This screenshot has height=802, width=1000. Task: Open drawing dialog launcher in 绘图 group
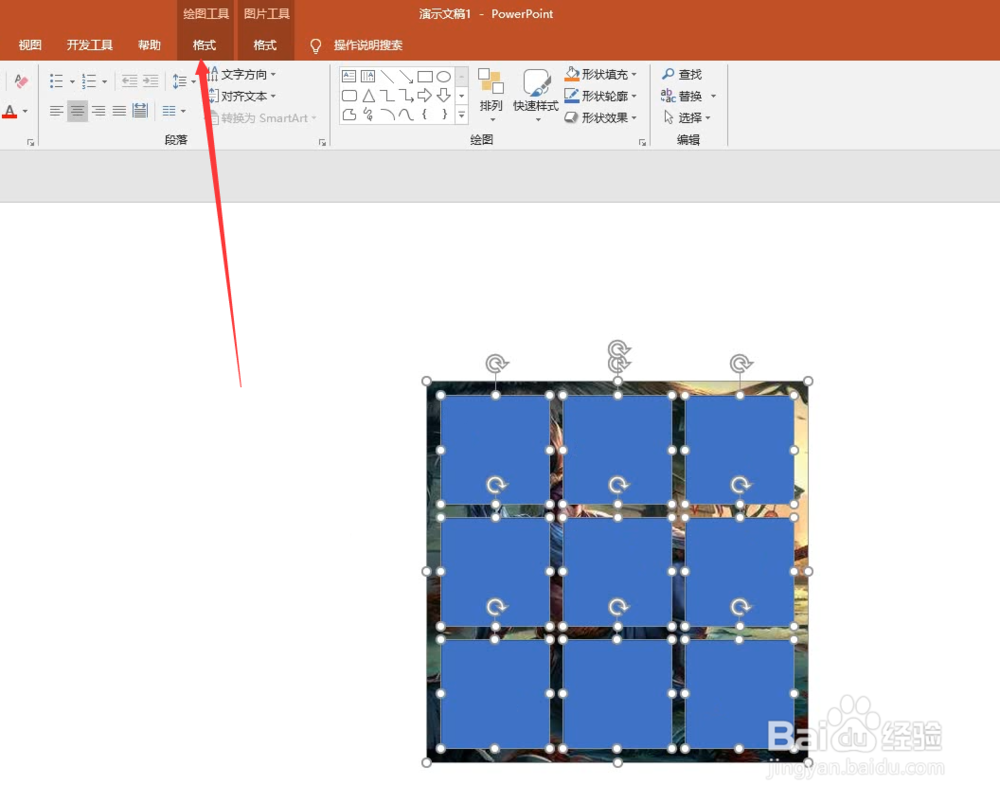click(642, 142)
